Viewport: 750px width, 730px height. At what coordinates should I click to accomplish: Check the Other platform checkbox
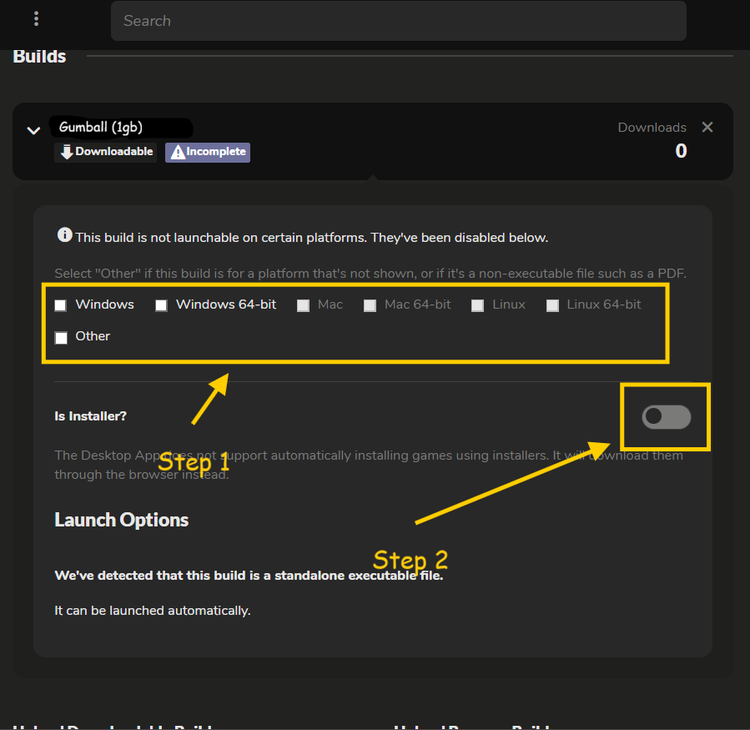point(61,338)
